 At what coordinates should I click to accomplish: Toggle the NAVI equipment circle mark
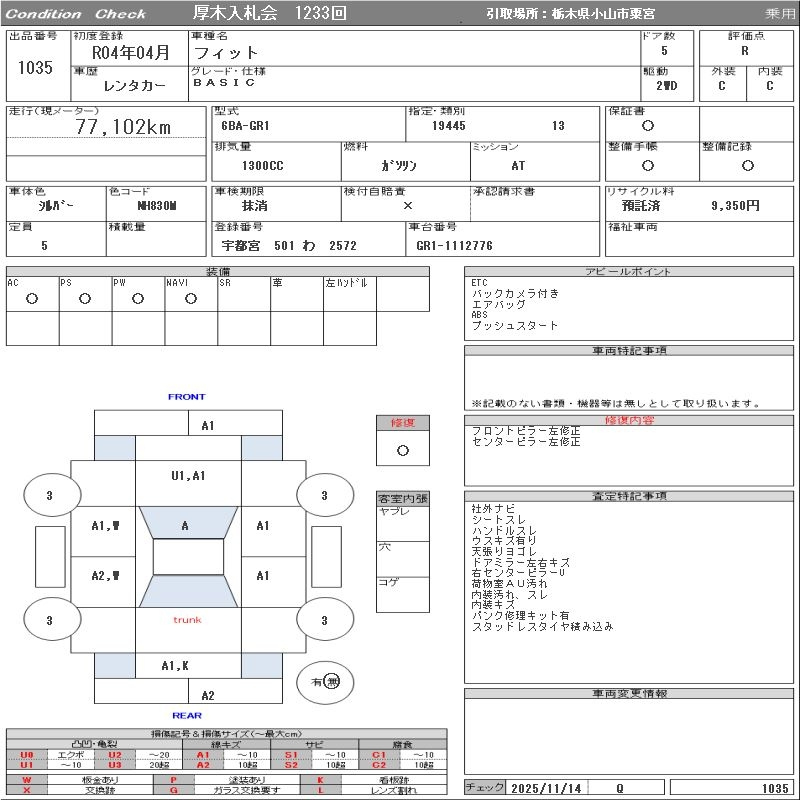coord(190,298)
